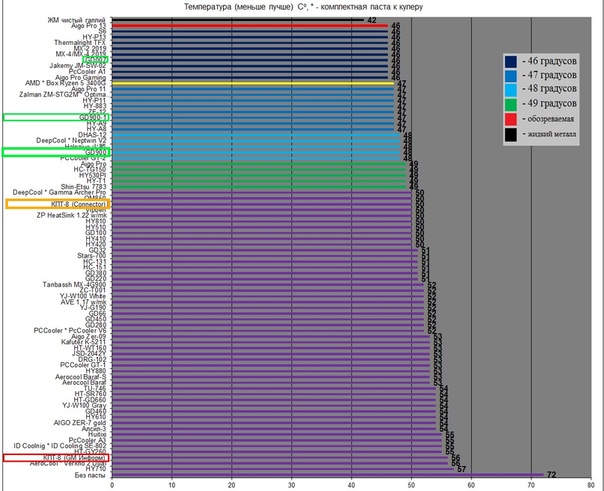Select the label HY710
This screenshot has width=604, height=491.
(96, 469)
